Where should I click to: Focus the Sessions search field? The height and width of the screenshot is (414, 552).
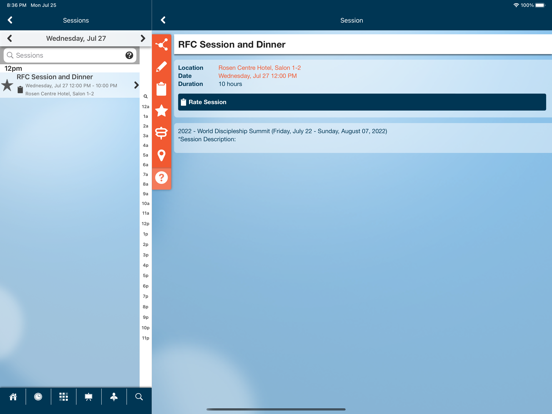point(70,55)
